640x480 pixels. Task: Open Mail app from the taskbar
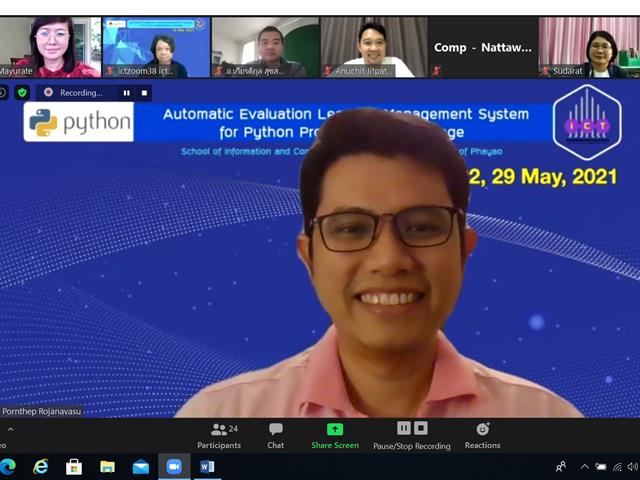pyautogui.click(x=141, y=467)
